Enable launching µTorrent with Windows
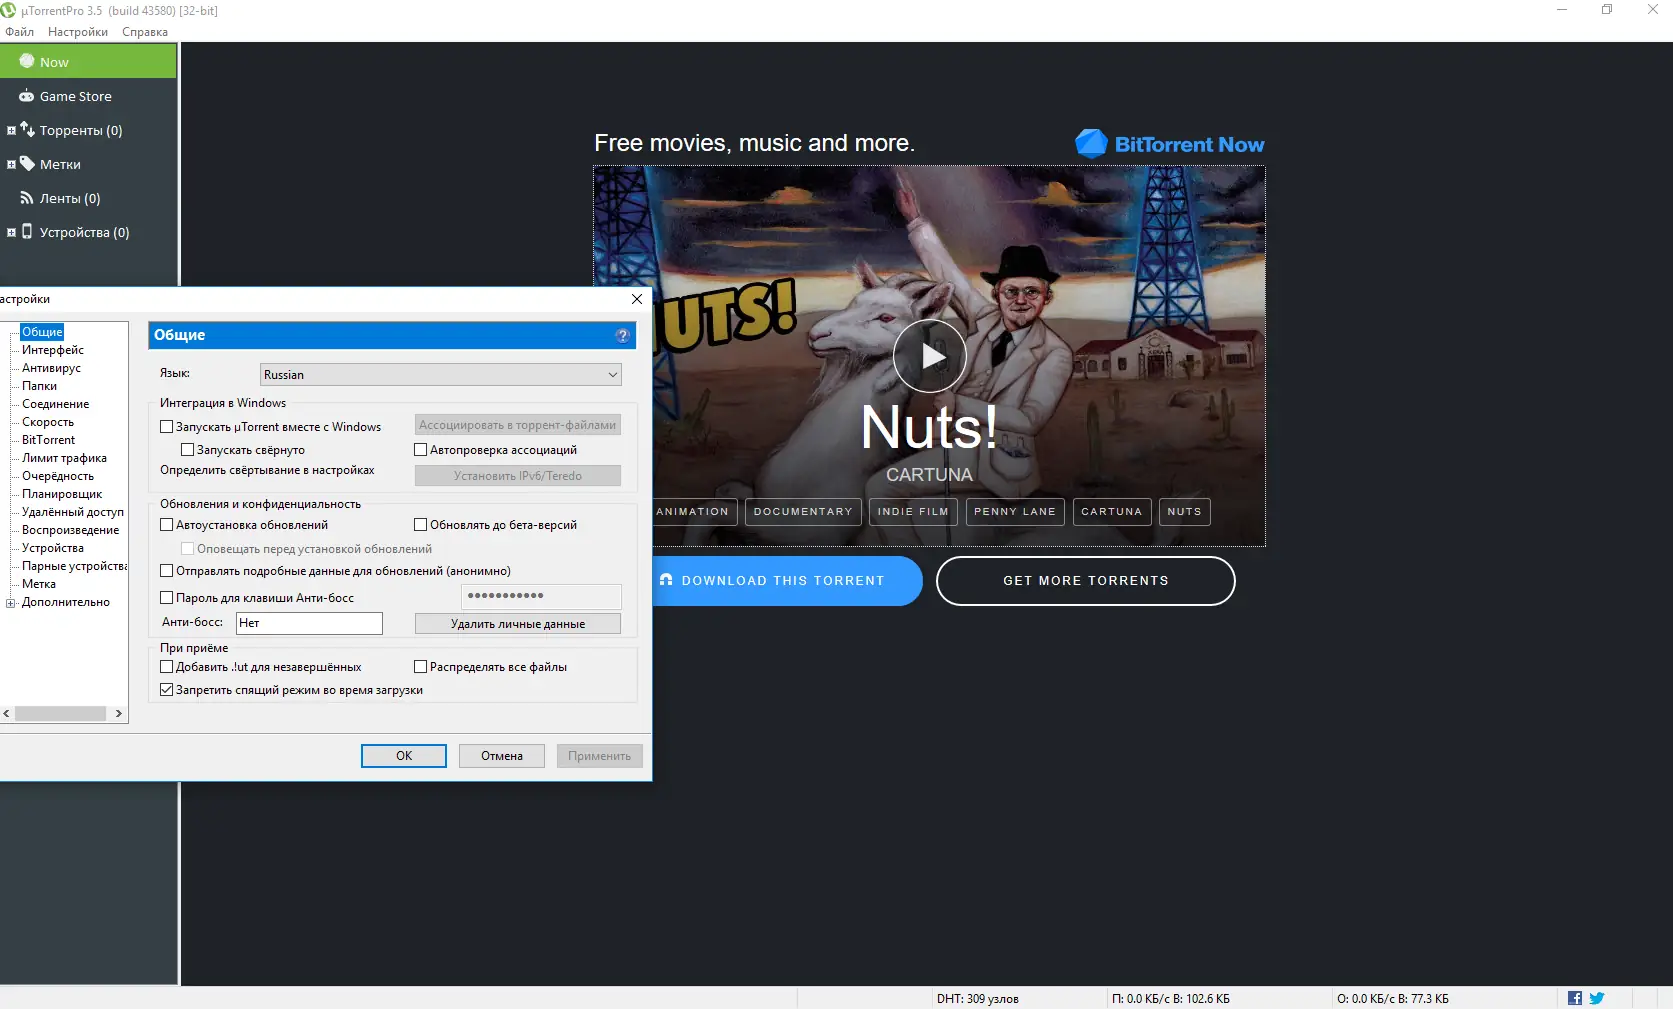Screen dimensions: 1673x1009 pos(167,427)
